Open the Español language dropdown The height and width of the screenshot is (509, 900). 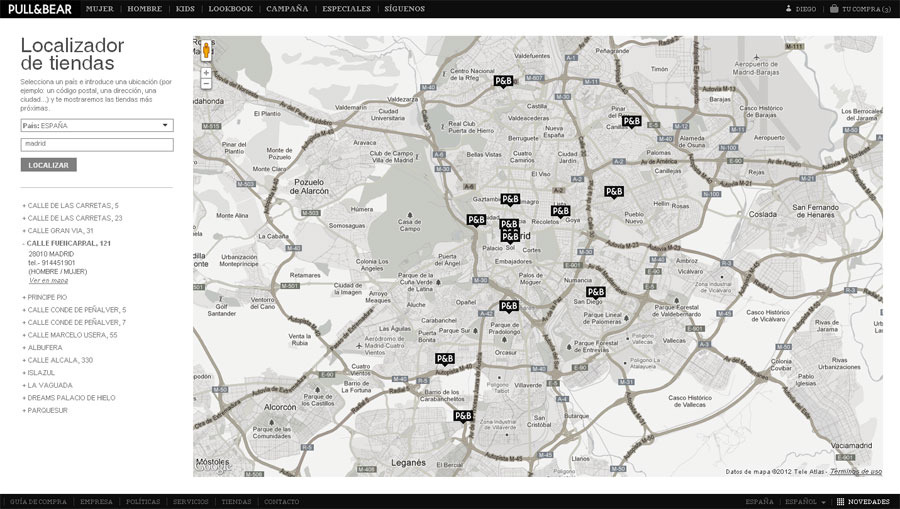pos(805,501)
